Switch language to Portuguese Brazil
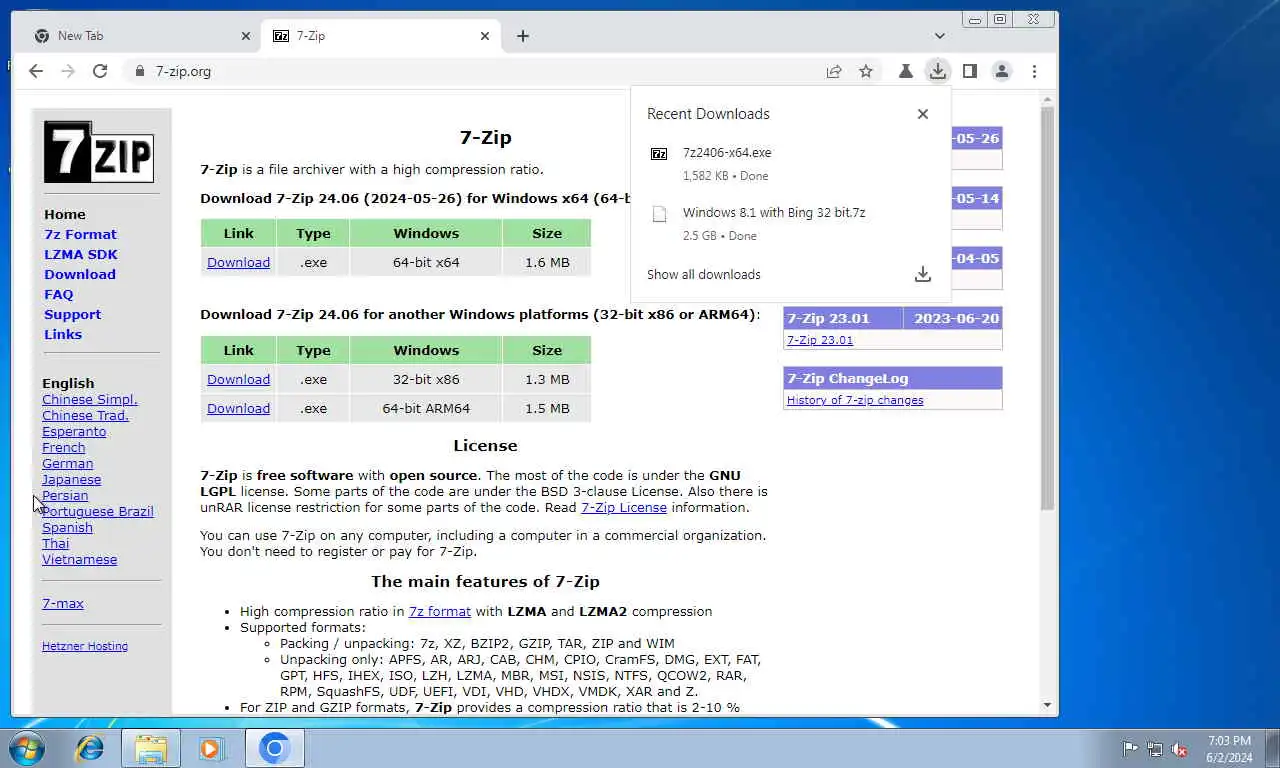Screen dimensions: 1280x768 point(97,512)
